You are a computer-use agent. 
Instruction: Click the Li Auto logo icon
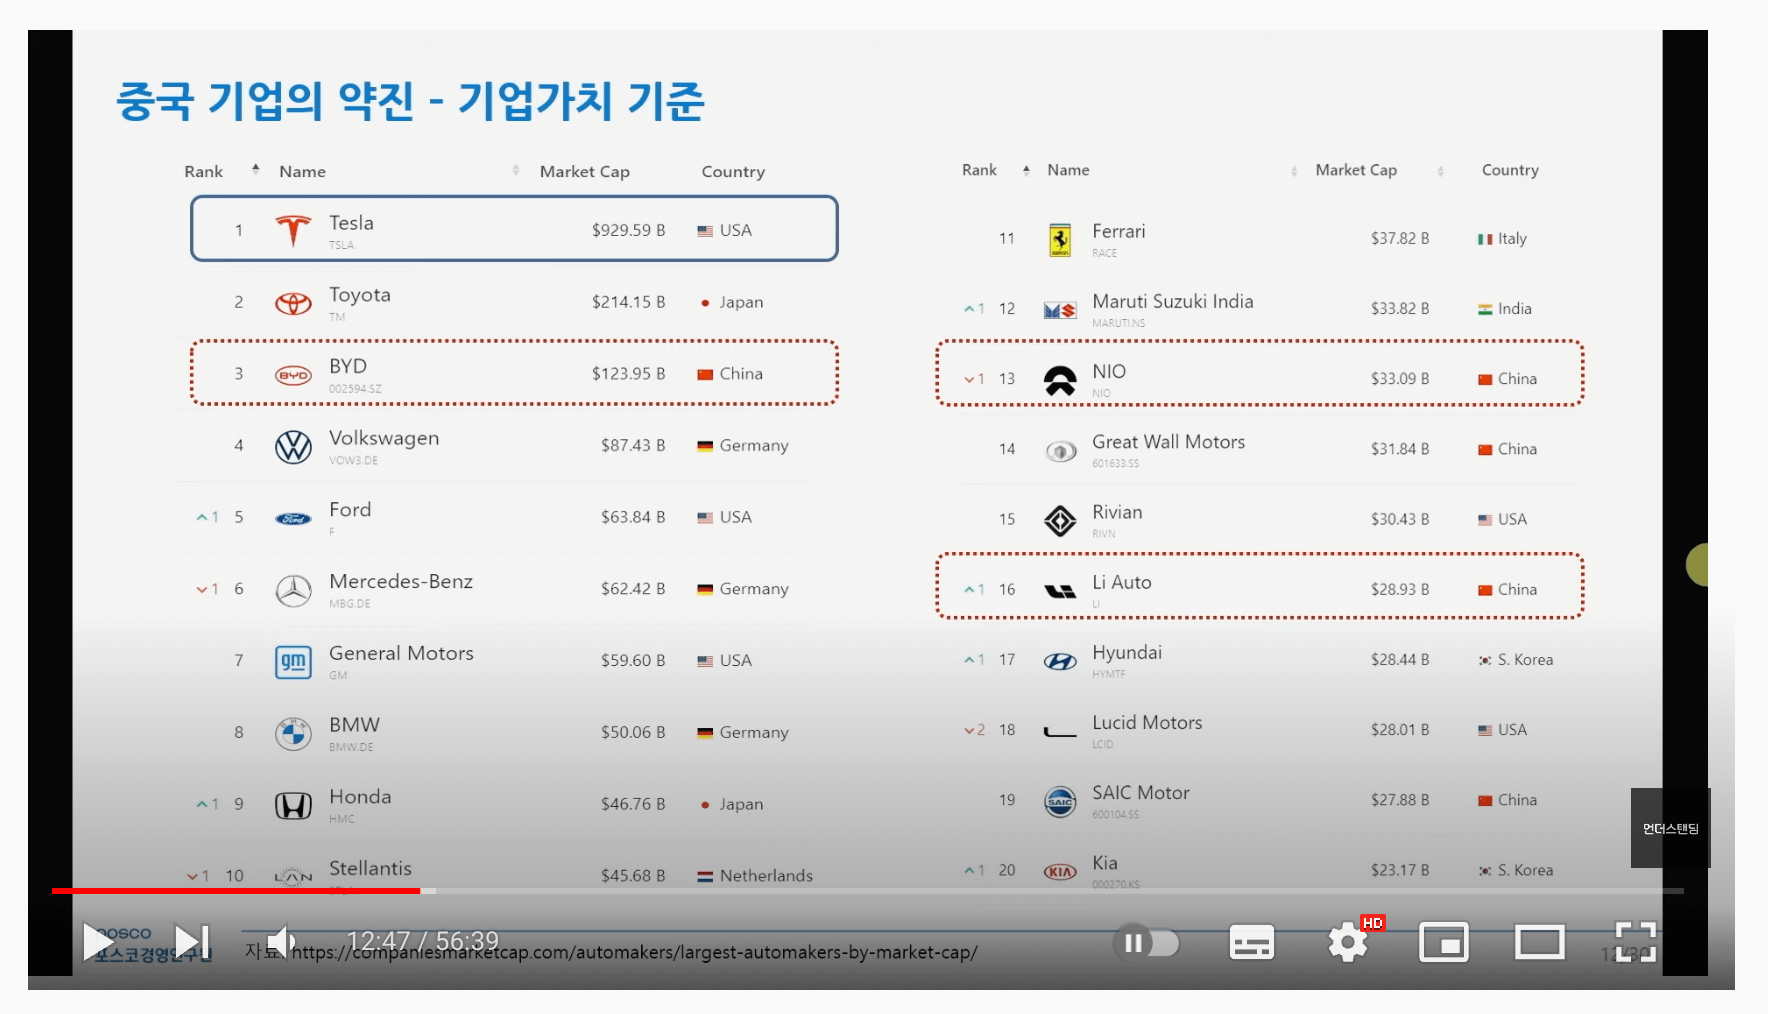tap(1060, 591)
